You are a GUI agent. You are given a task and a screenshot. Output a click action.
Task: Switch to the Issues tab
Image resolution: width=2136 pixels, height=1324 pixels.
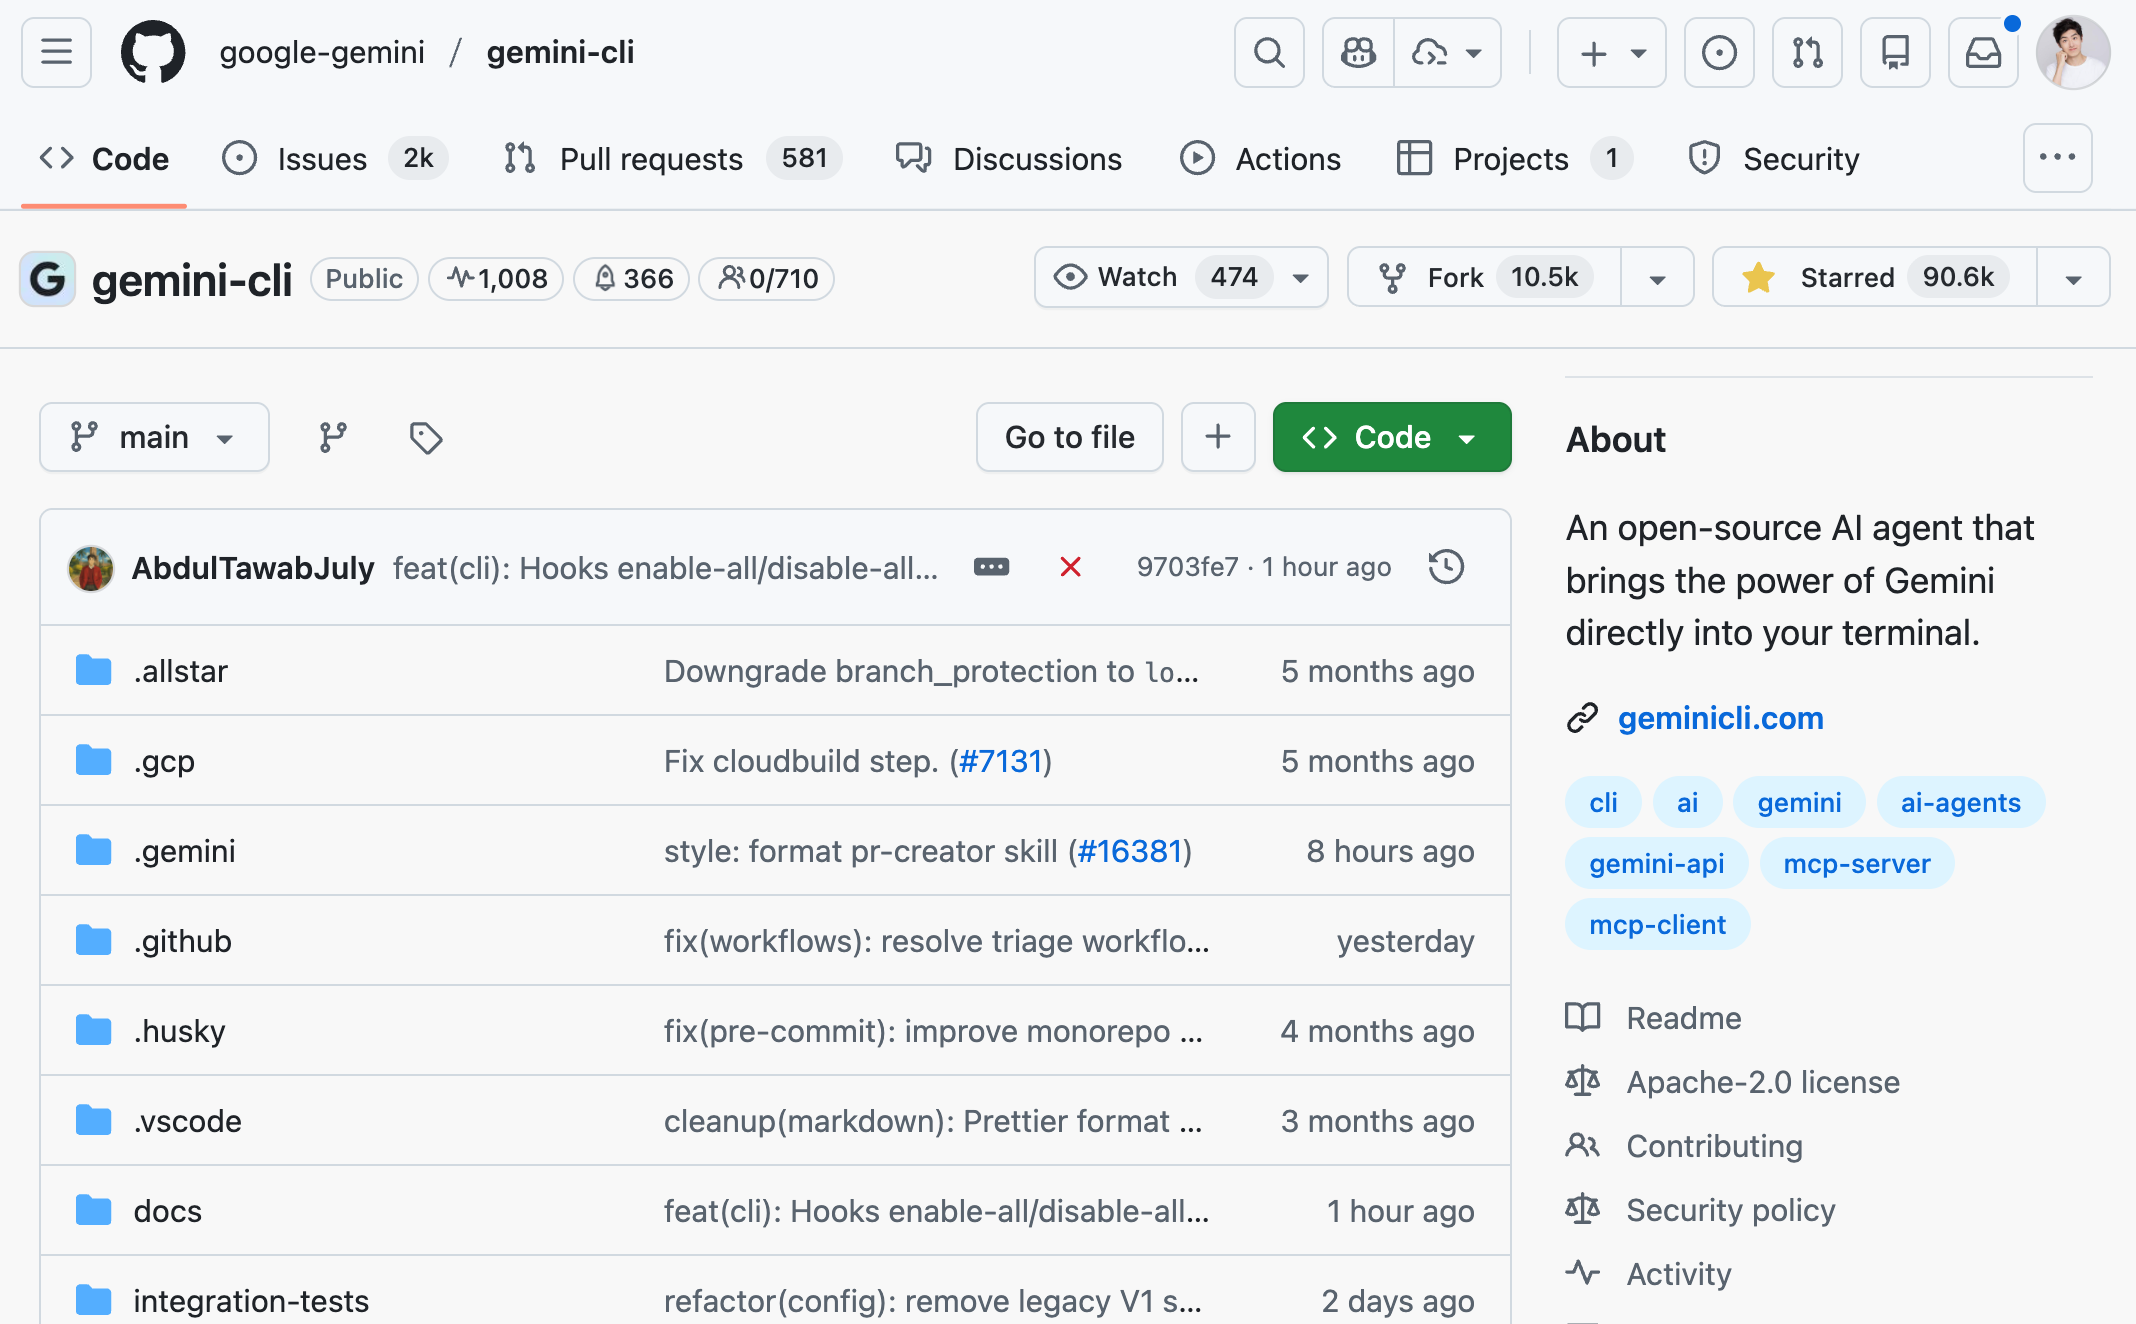(322, 159)
